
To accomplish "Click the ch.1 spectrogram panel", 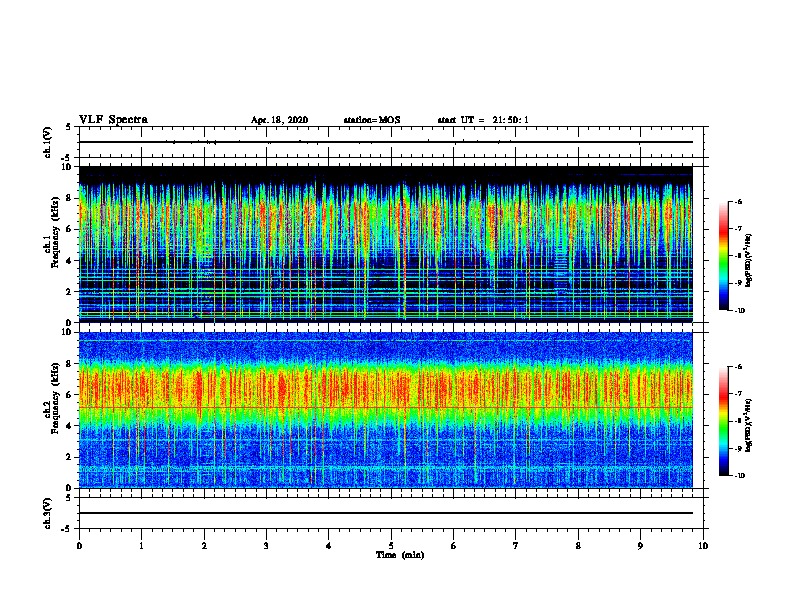I will click(385, 244).
